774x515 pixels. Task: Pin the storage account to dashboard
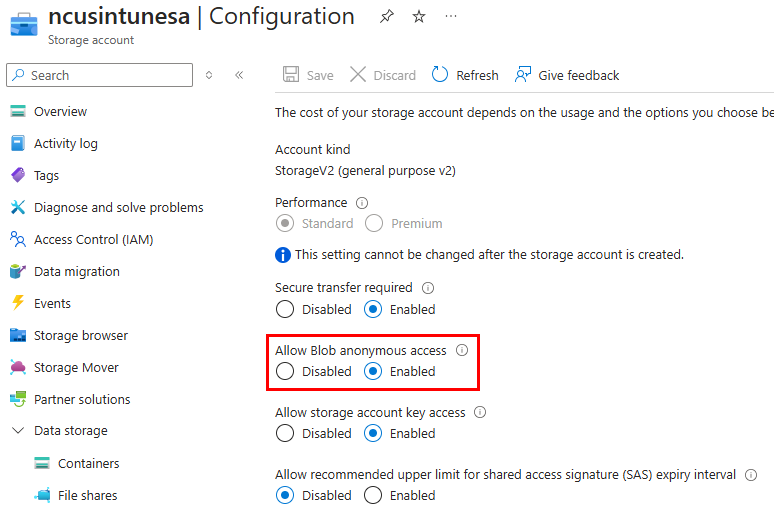click(386, 17)
